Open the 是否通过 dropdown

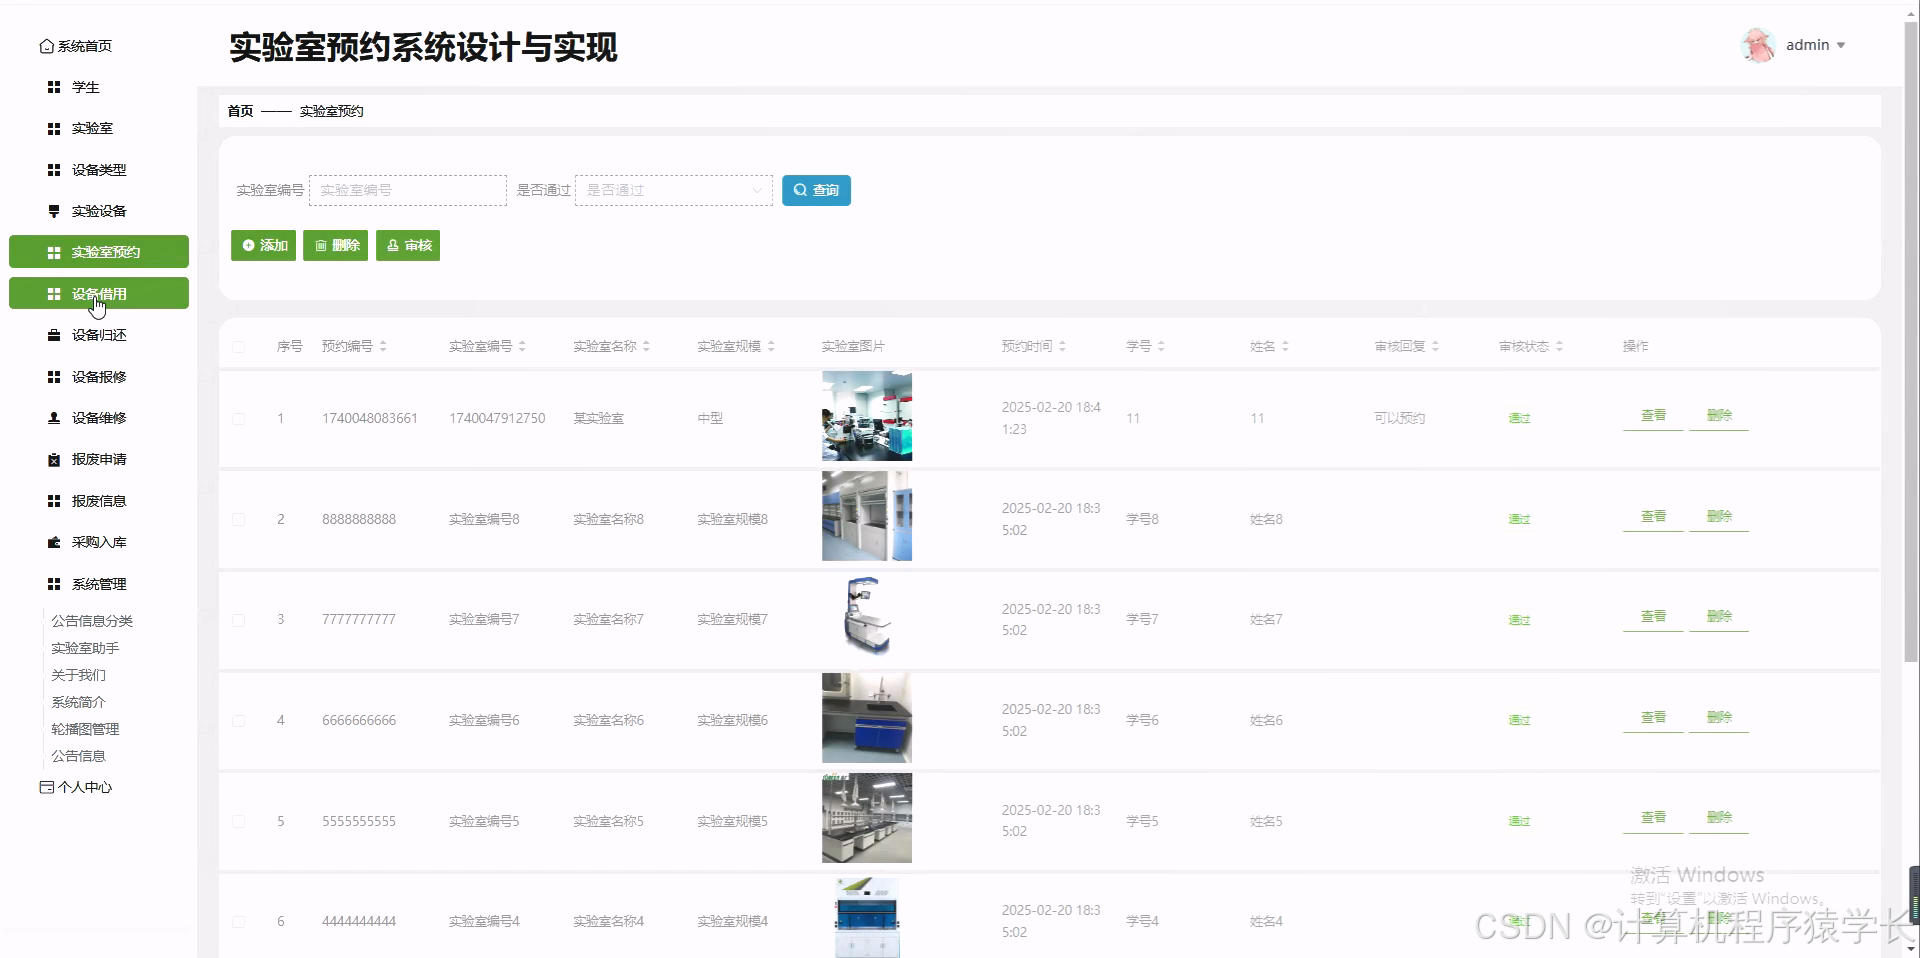[673, 190]
